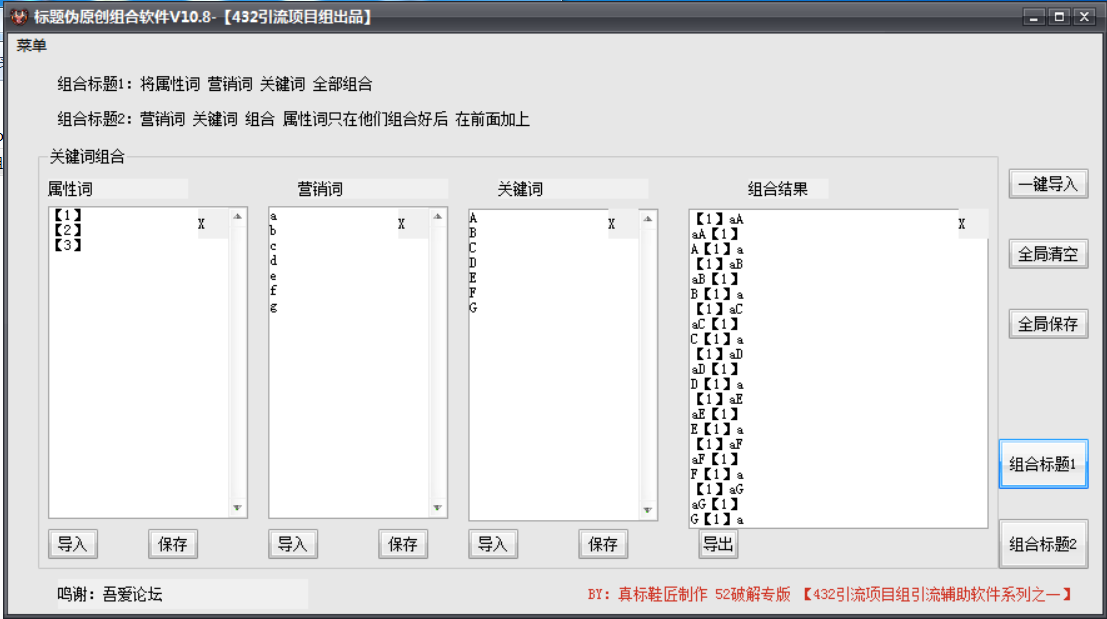1107x619 pixels.
Task: Click result line 【1】aA
Action: coord(718,219)
